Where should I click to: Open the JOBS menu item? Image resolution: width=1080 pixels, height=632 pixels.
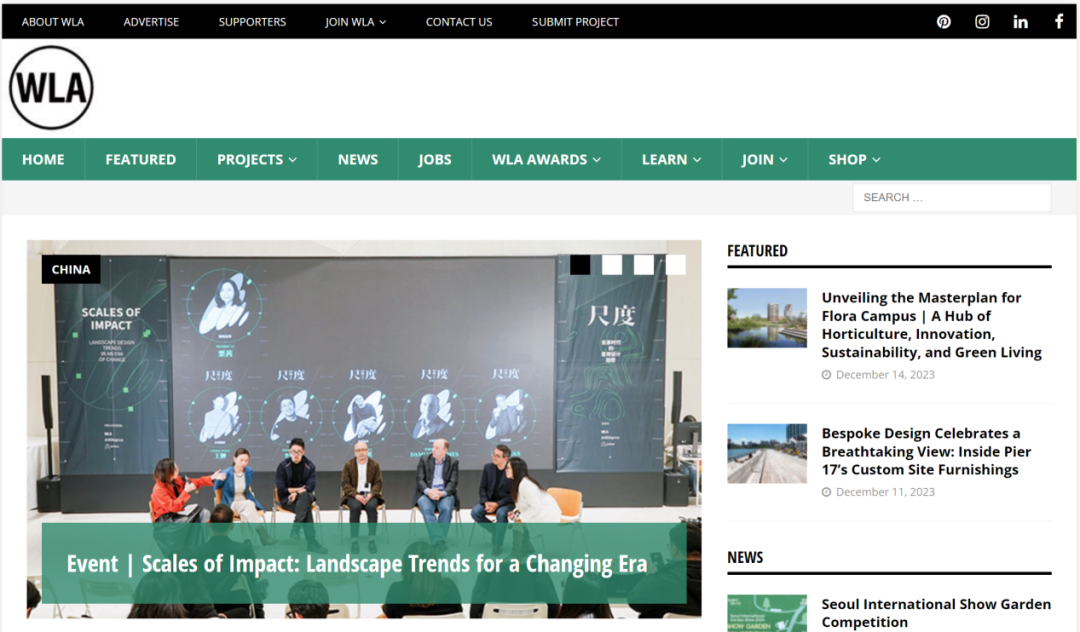coord(435,160)
